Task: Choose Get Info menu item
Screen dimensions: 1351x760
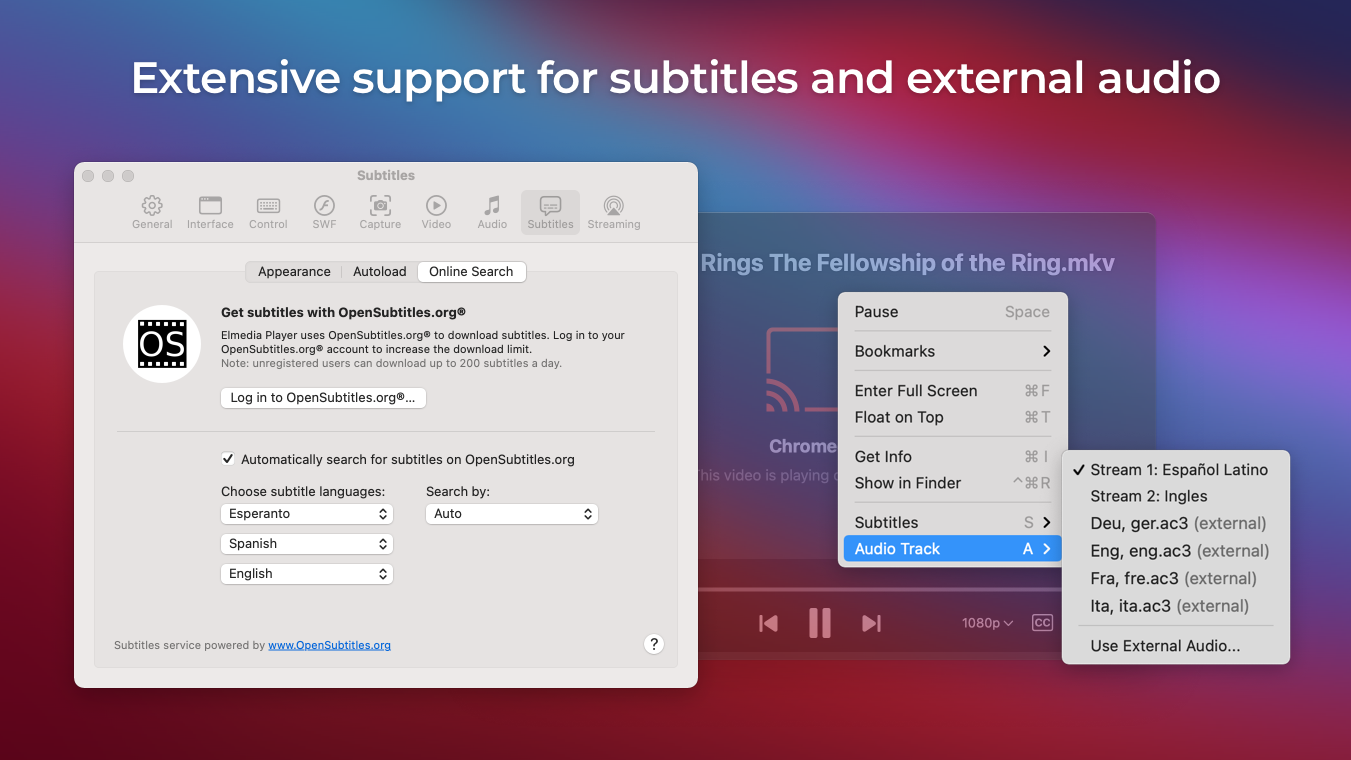Action: coord(952,457)
